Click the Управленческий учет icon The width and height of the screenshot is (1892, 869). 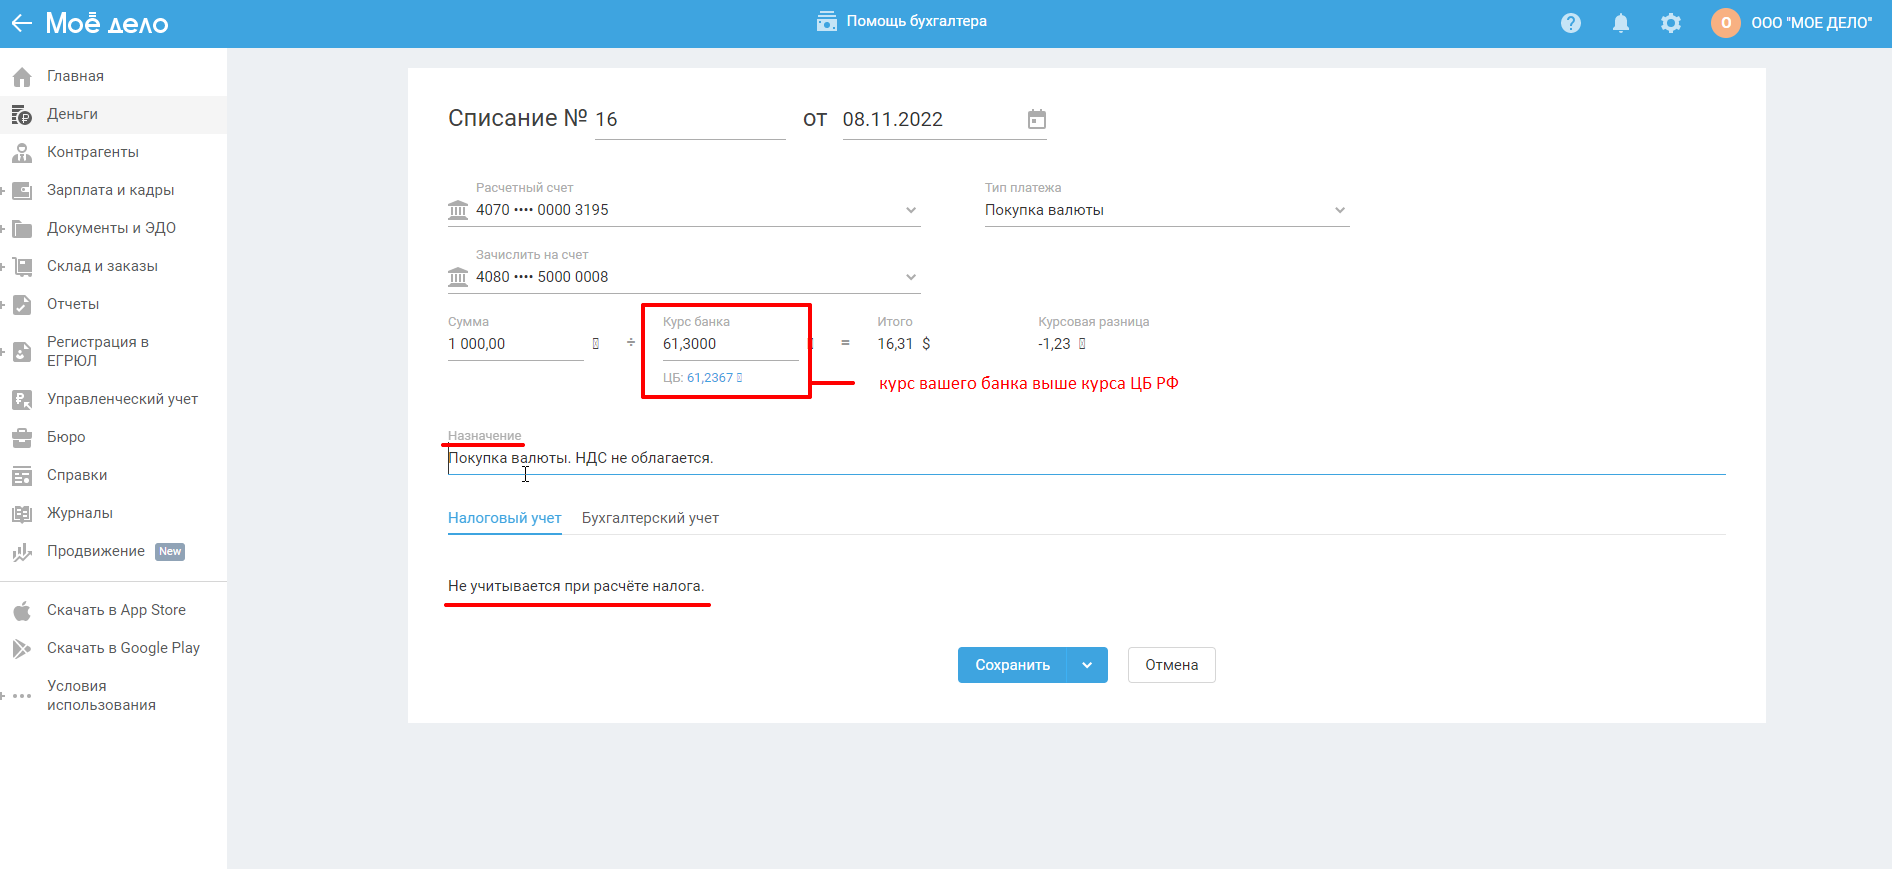pos(22,400)
